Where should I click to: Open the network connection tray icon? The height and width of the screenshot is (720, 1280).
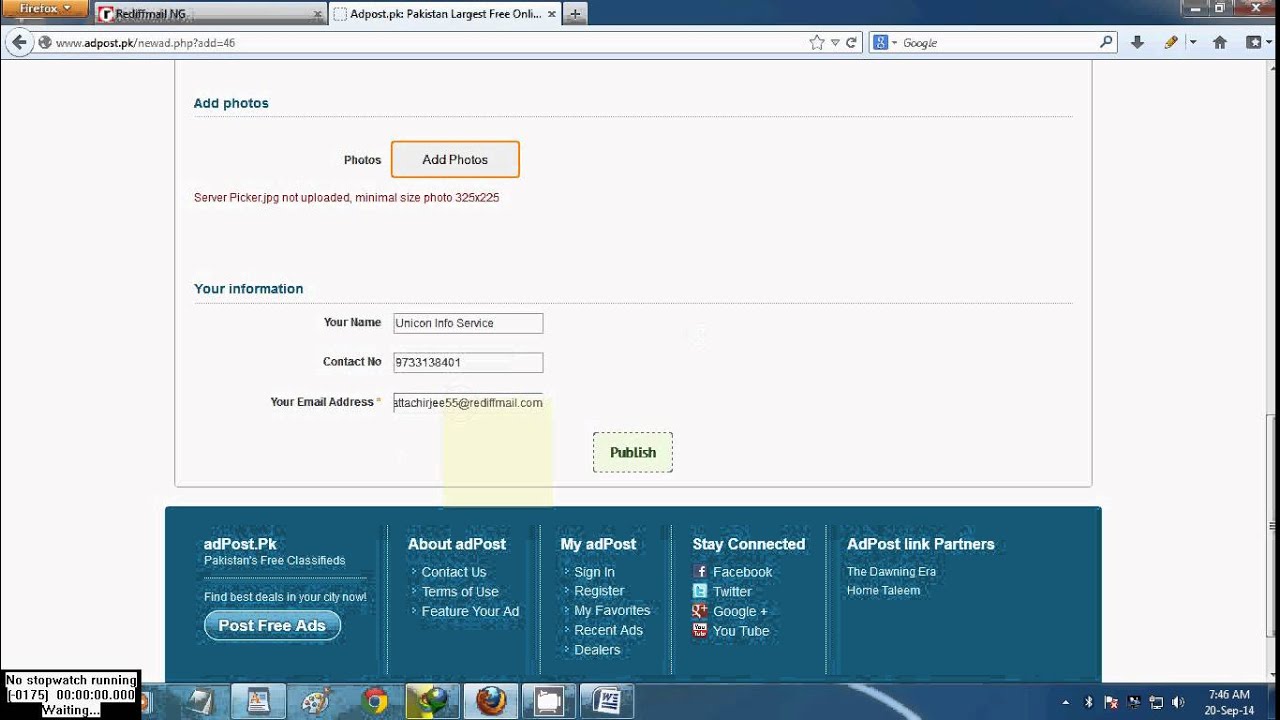pyautogui.click(x=1157, y=702)
